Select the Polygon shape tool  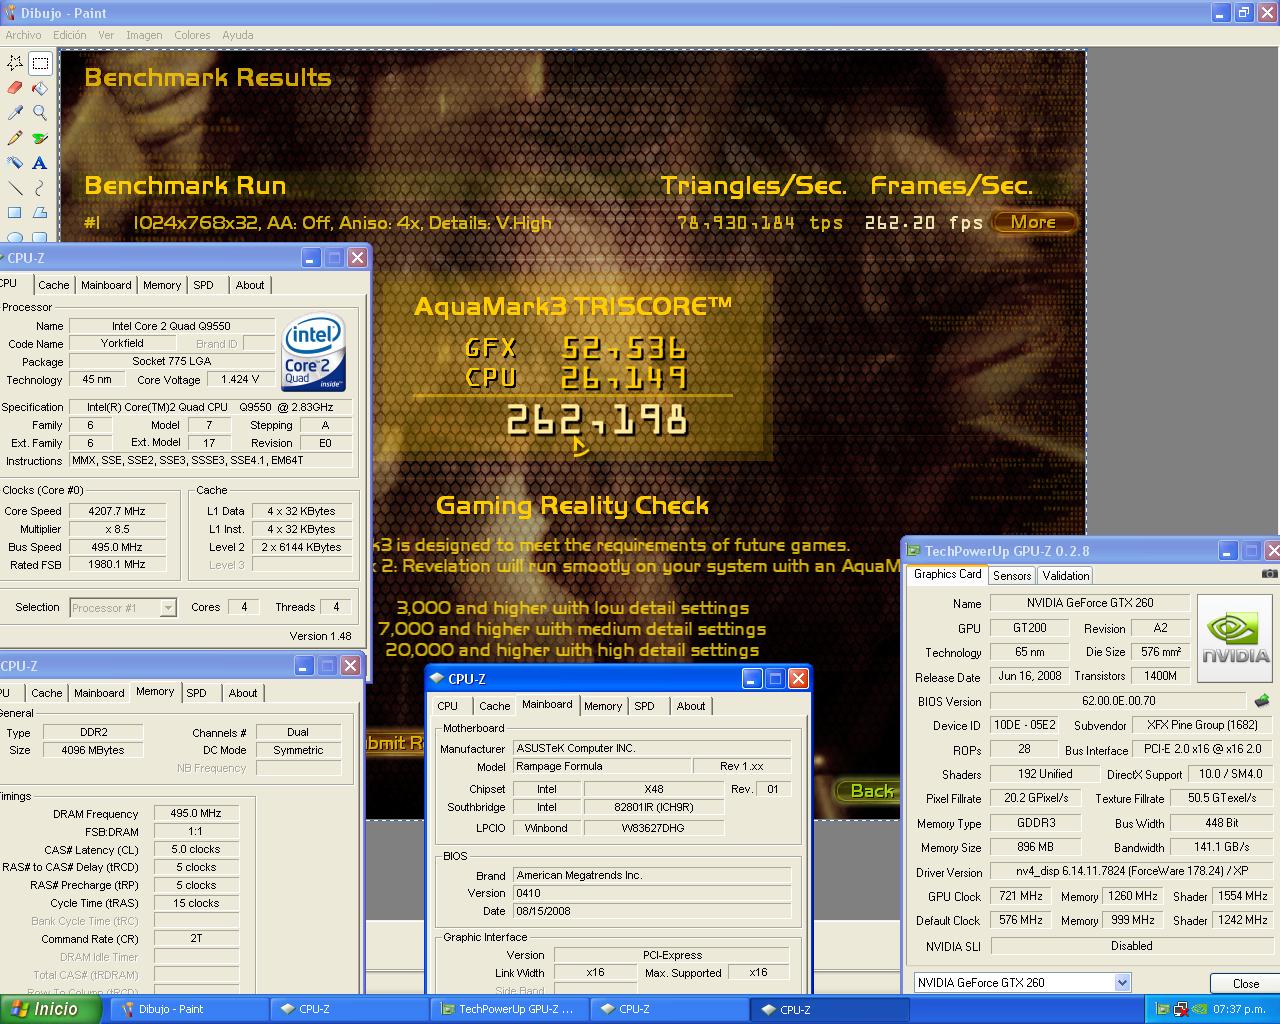pyautogui.click(x=40, y=213)
